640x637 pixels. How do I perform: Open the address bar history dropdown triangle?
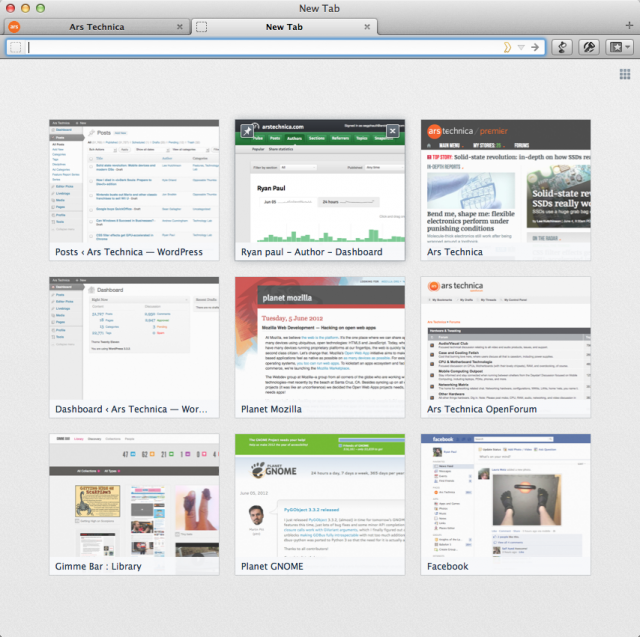pos(521,47)
